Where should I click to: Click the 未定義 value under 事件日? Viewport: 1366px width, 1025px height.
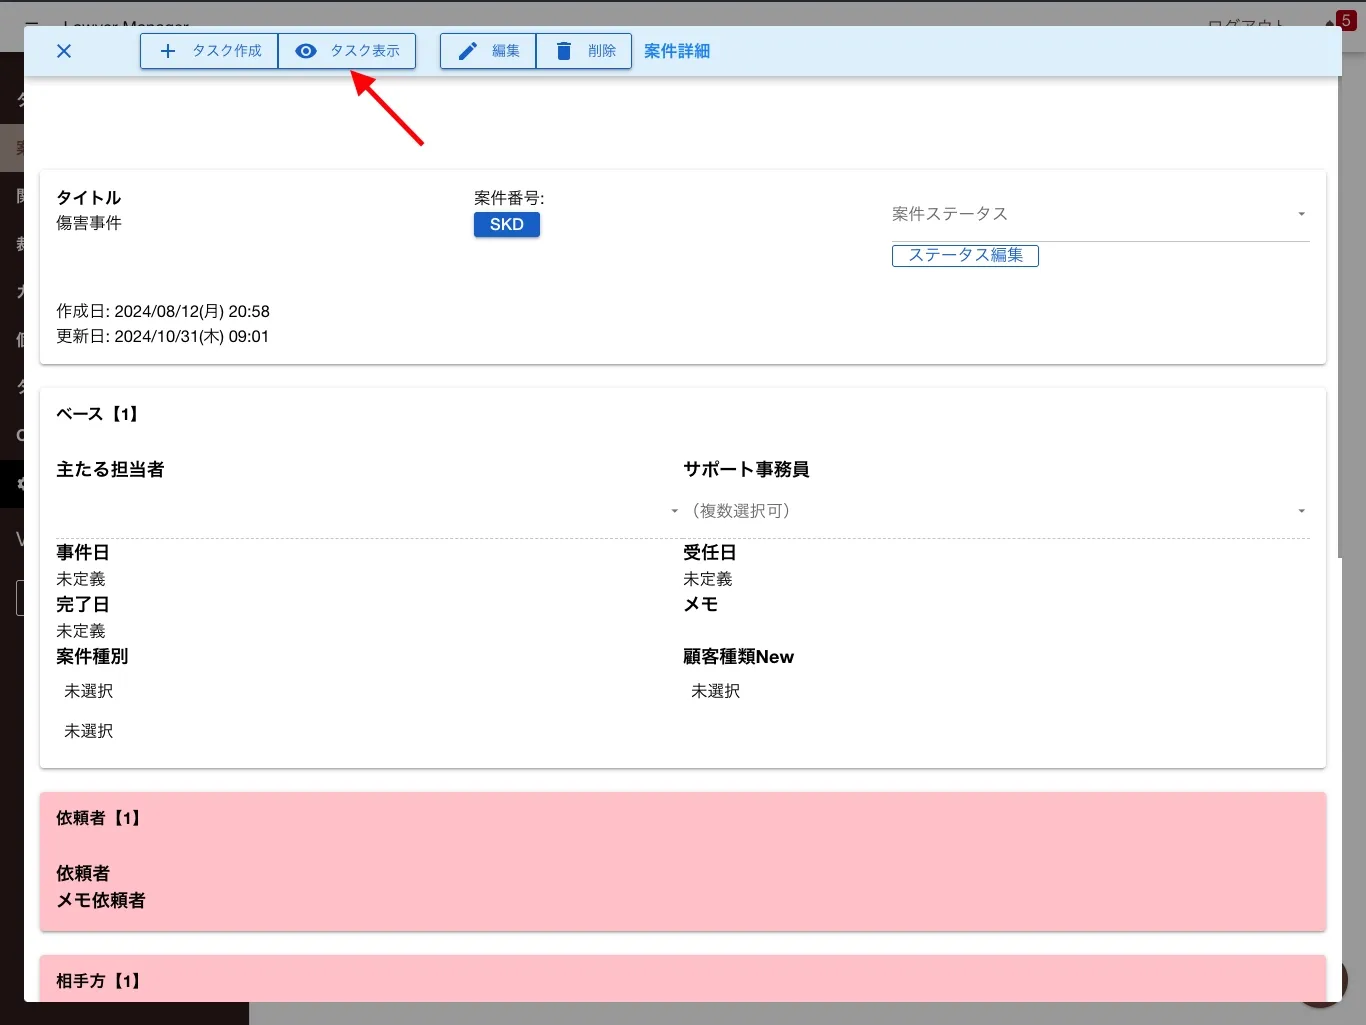[81, 579]
